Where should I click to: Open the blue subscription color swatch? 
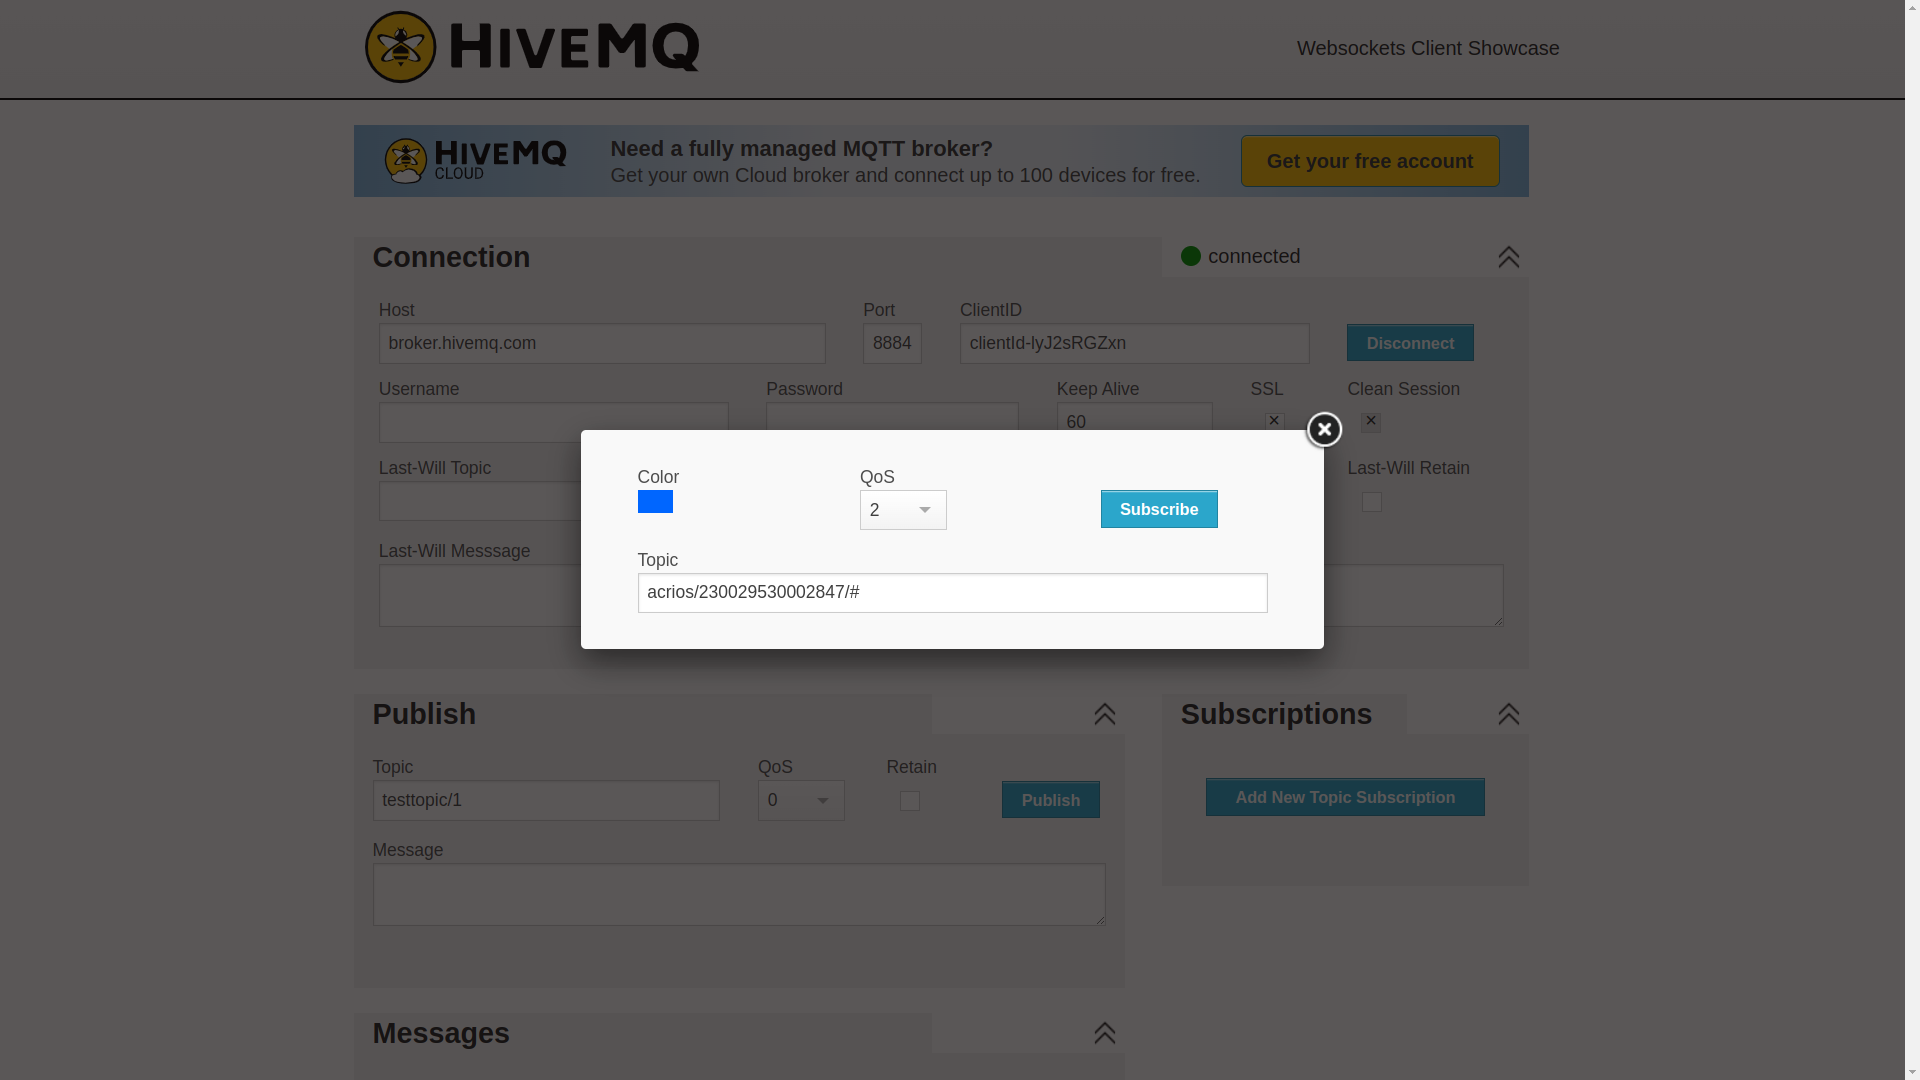coord(655,502)
